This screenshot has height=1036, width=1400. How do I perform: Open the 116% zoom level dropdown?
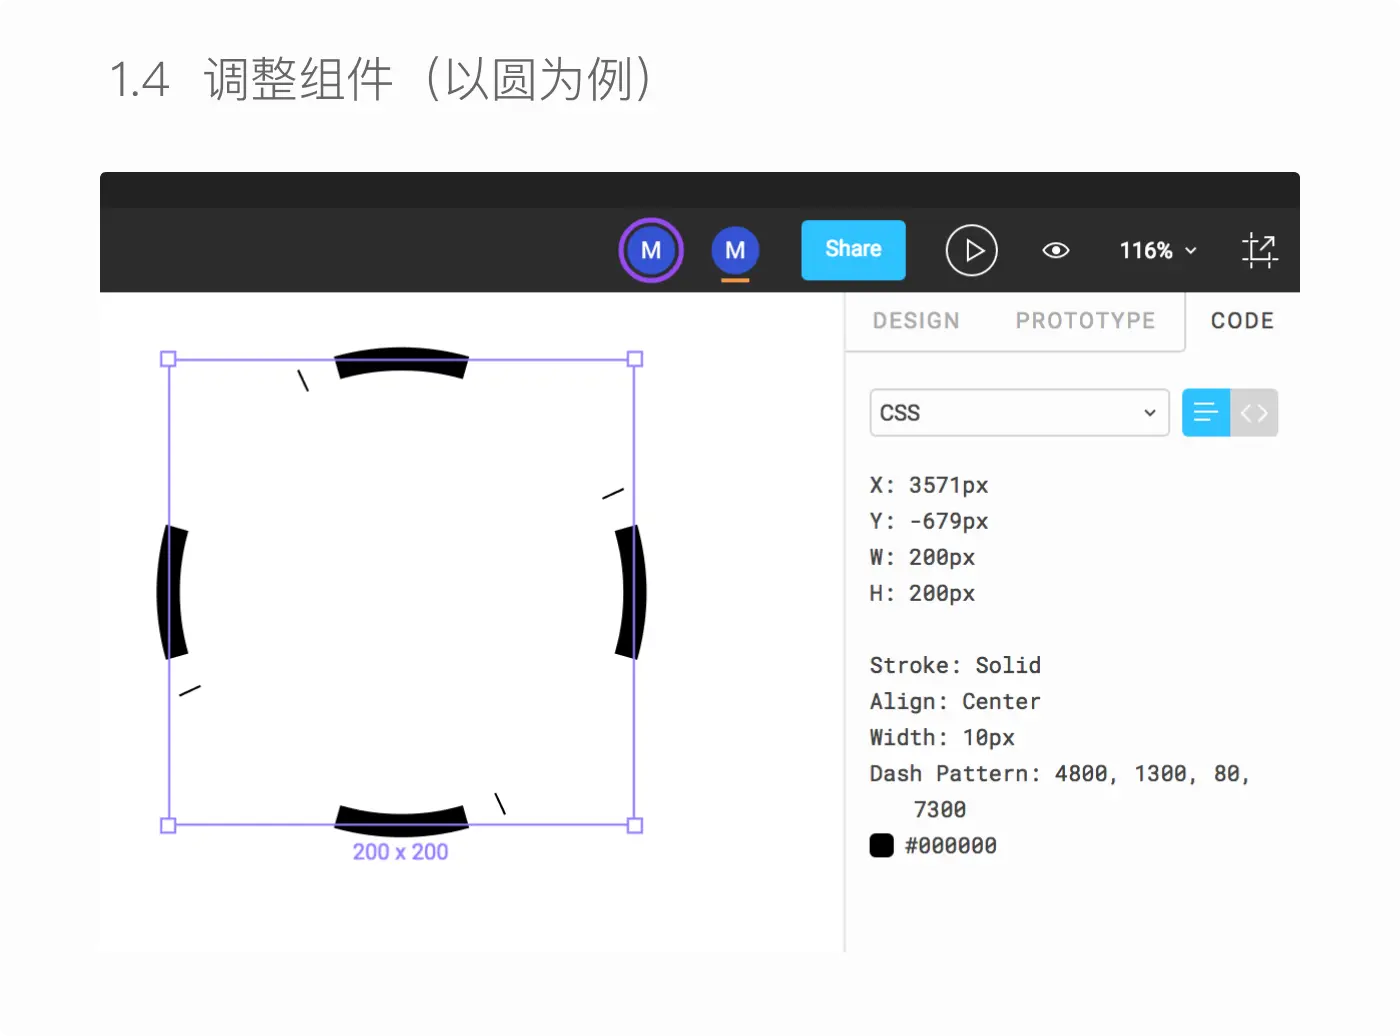pos(1157,251)
